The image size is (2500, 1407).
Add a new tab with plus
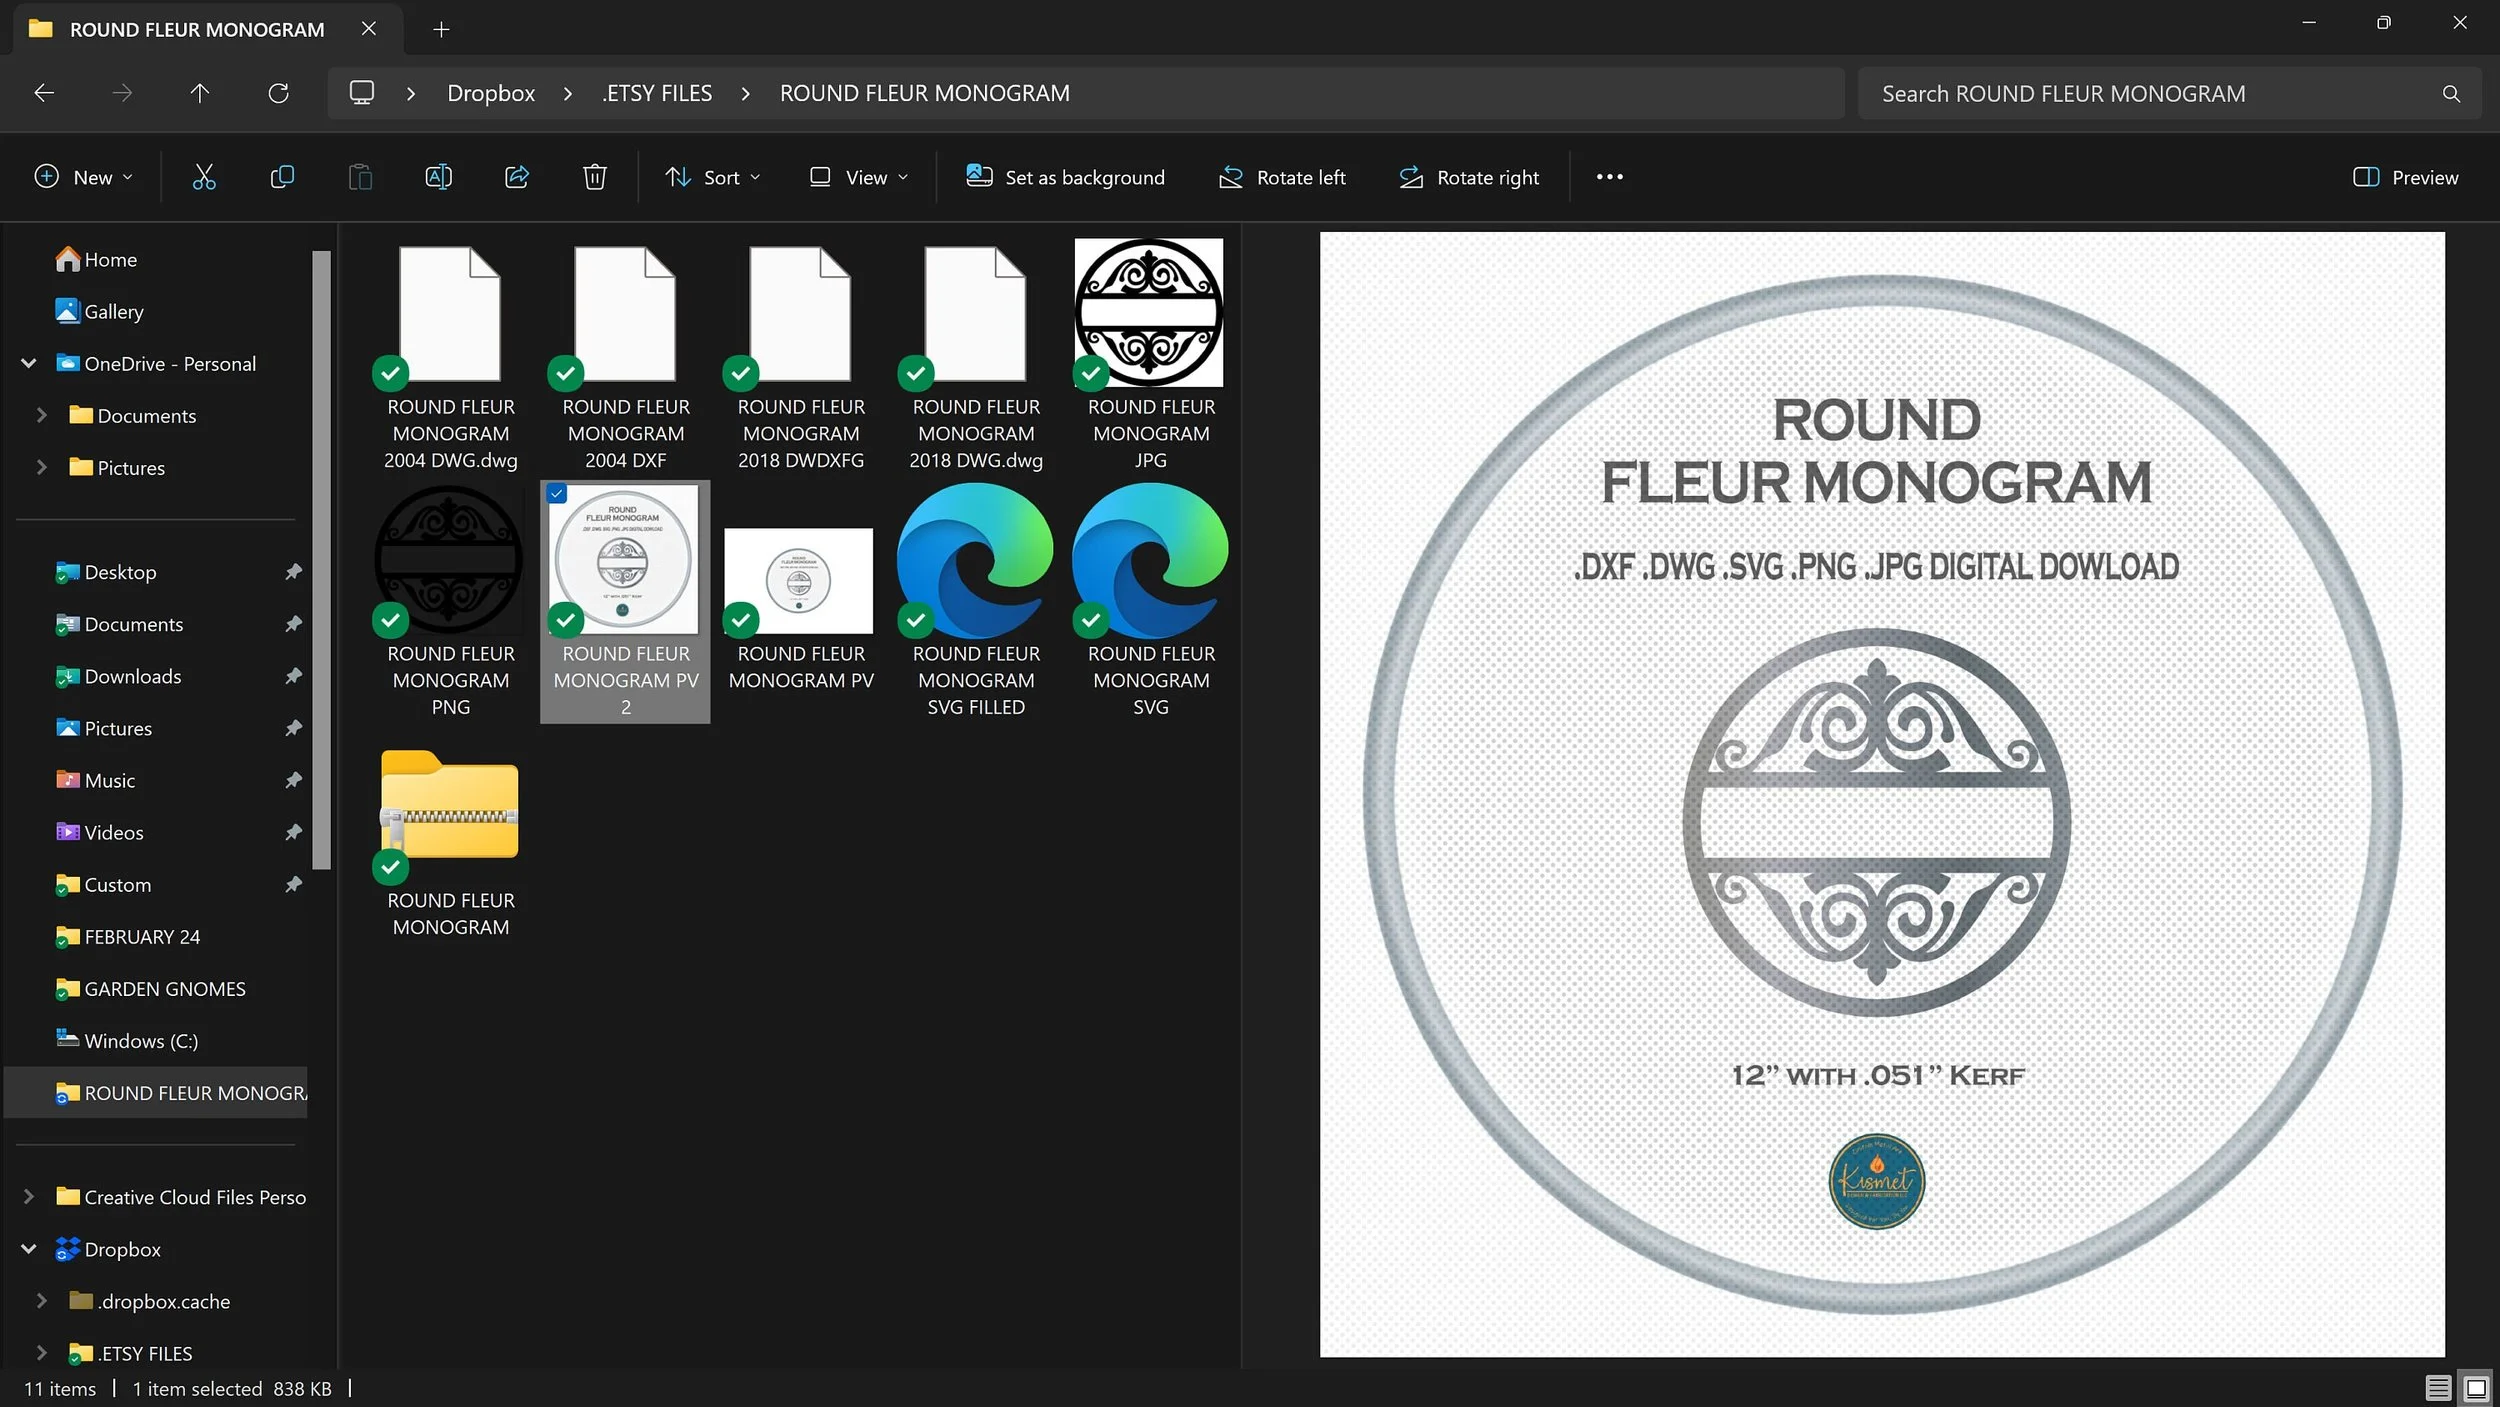(441, 29)
